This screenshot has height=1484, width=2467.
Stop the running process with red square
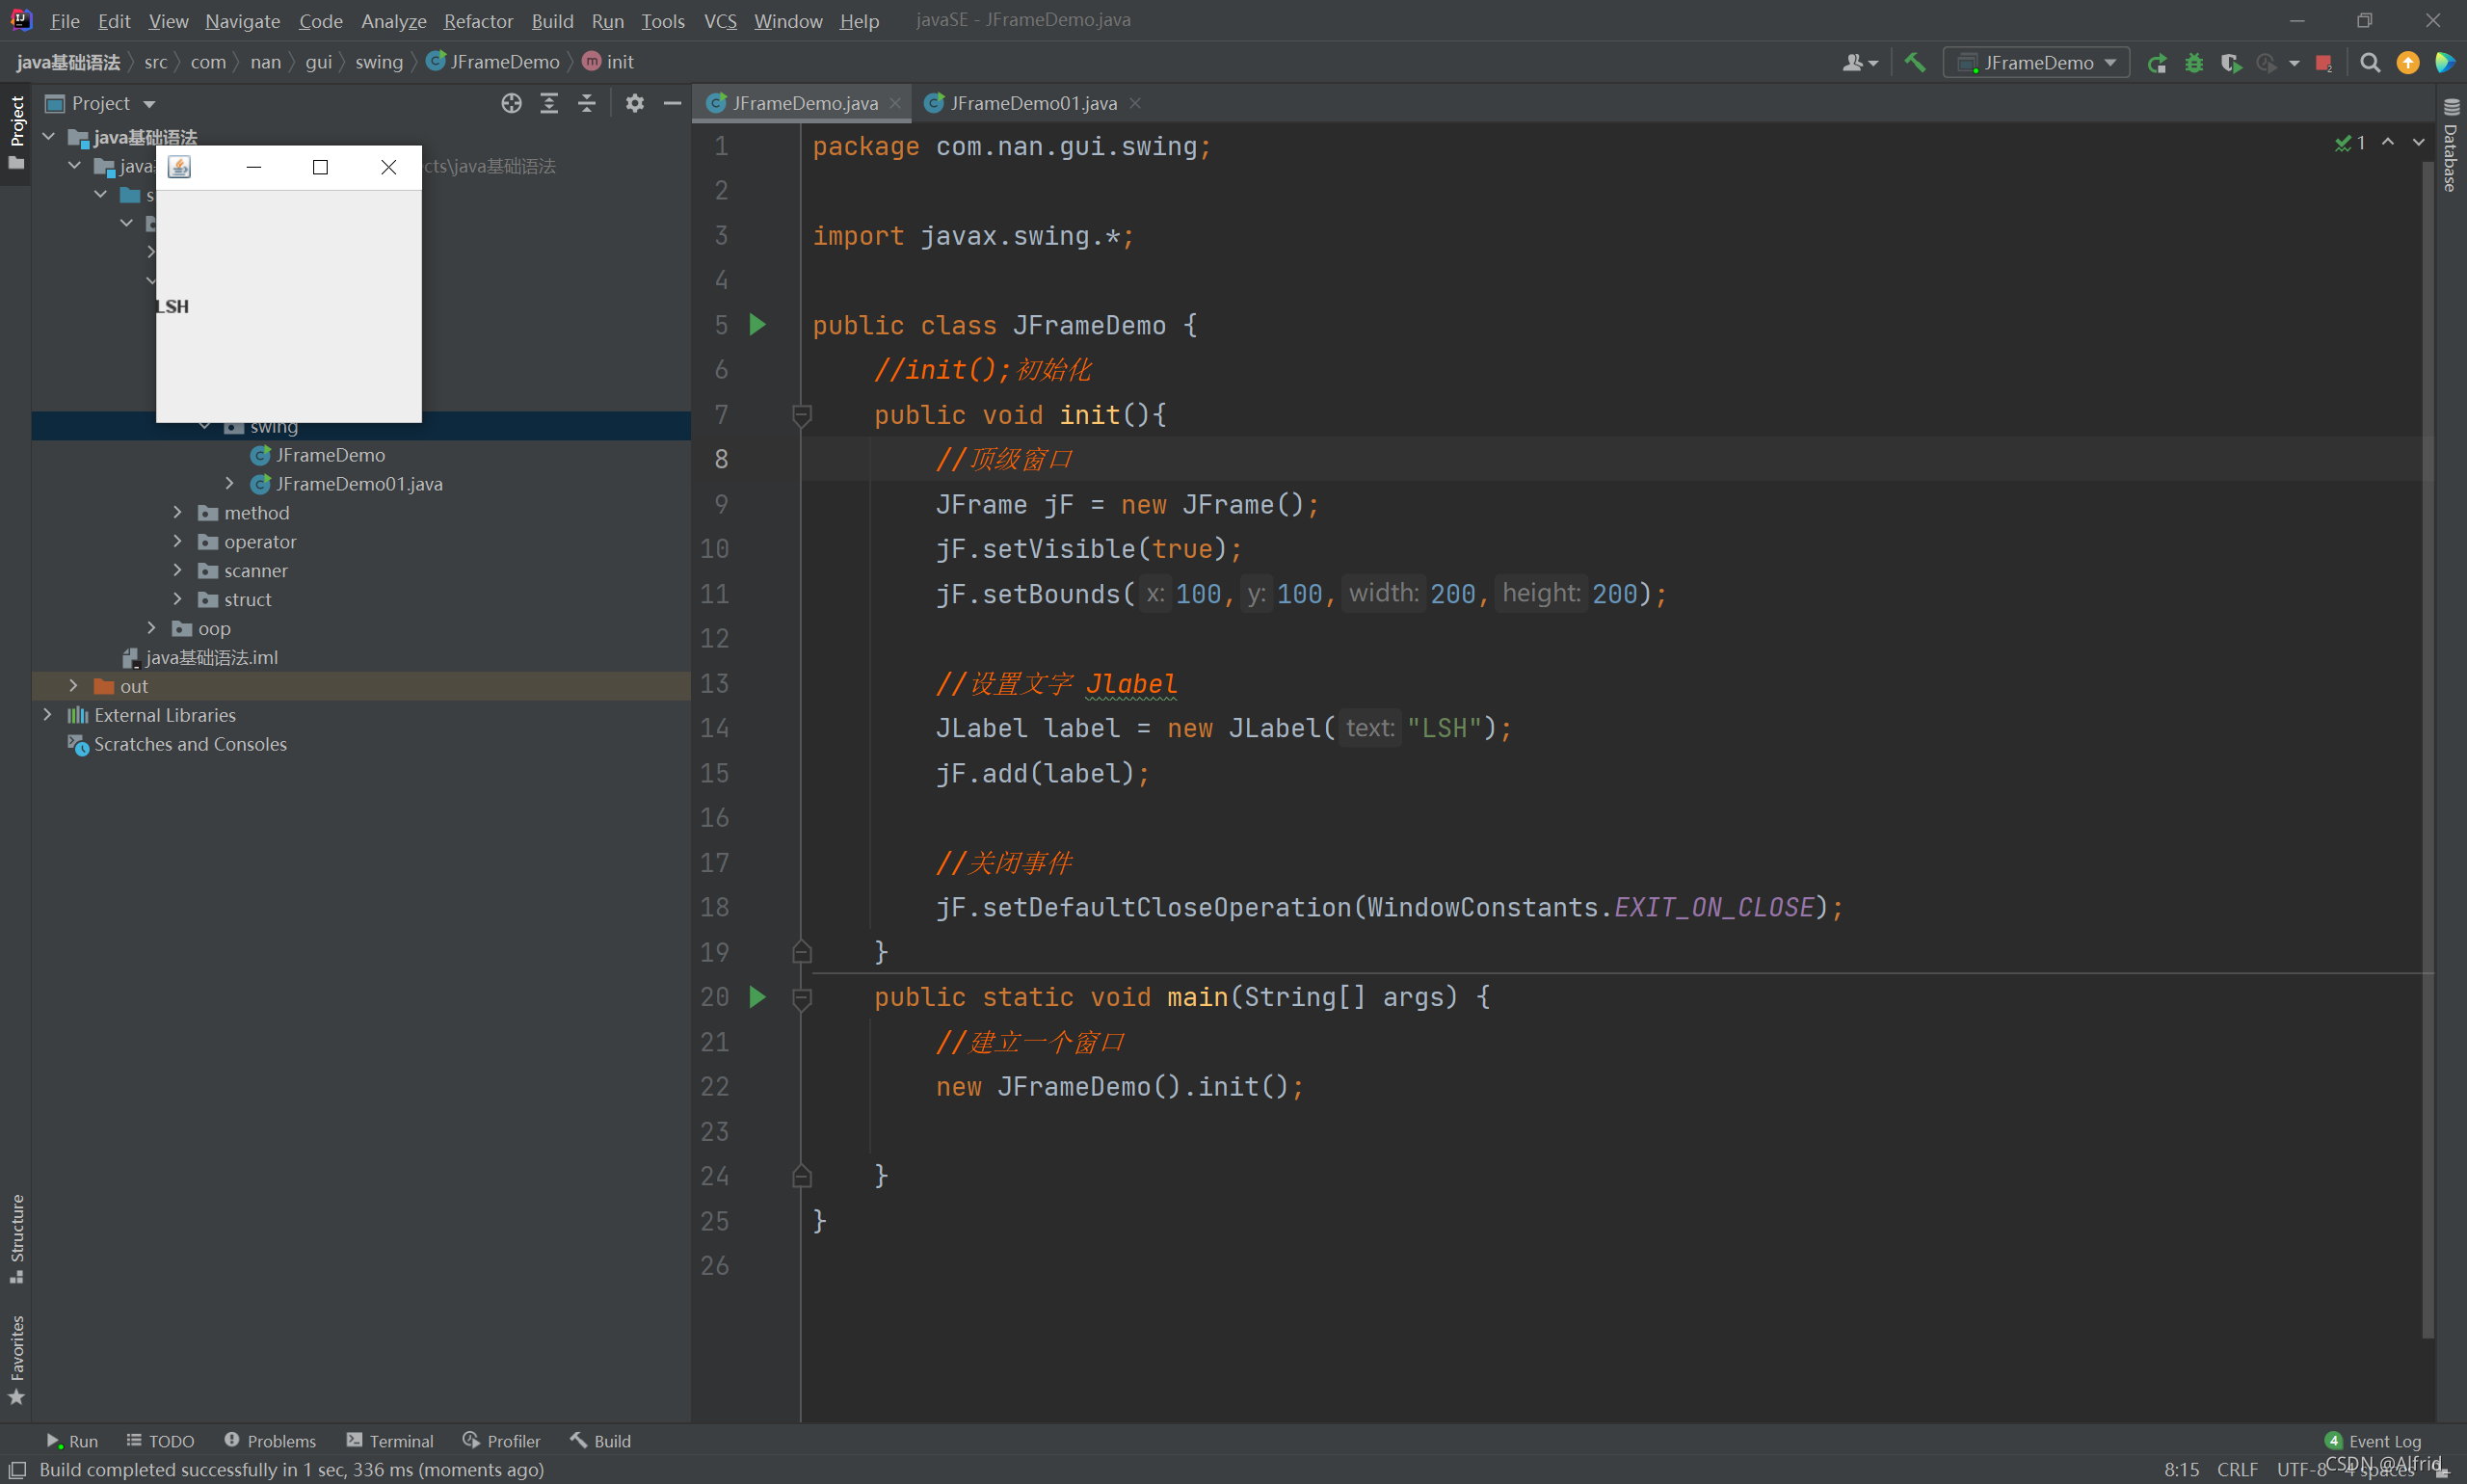[x=2324, y=62]
